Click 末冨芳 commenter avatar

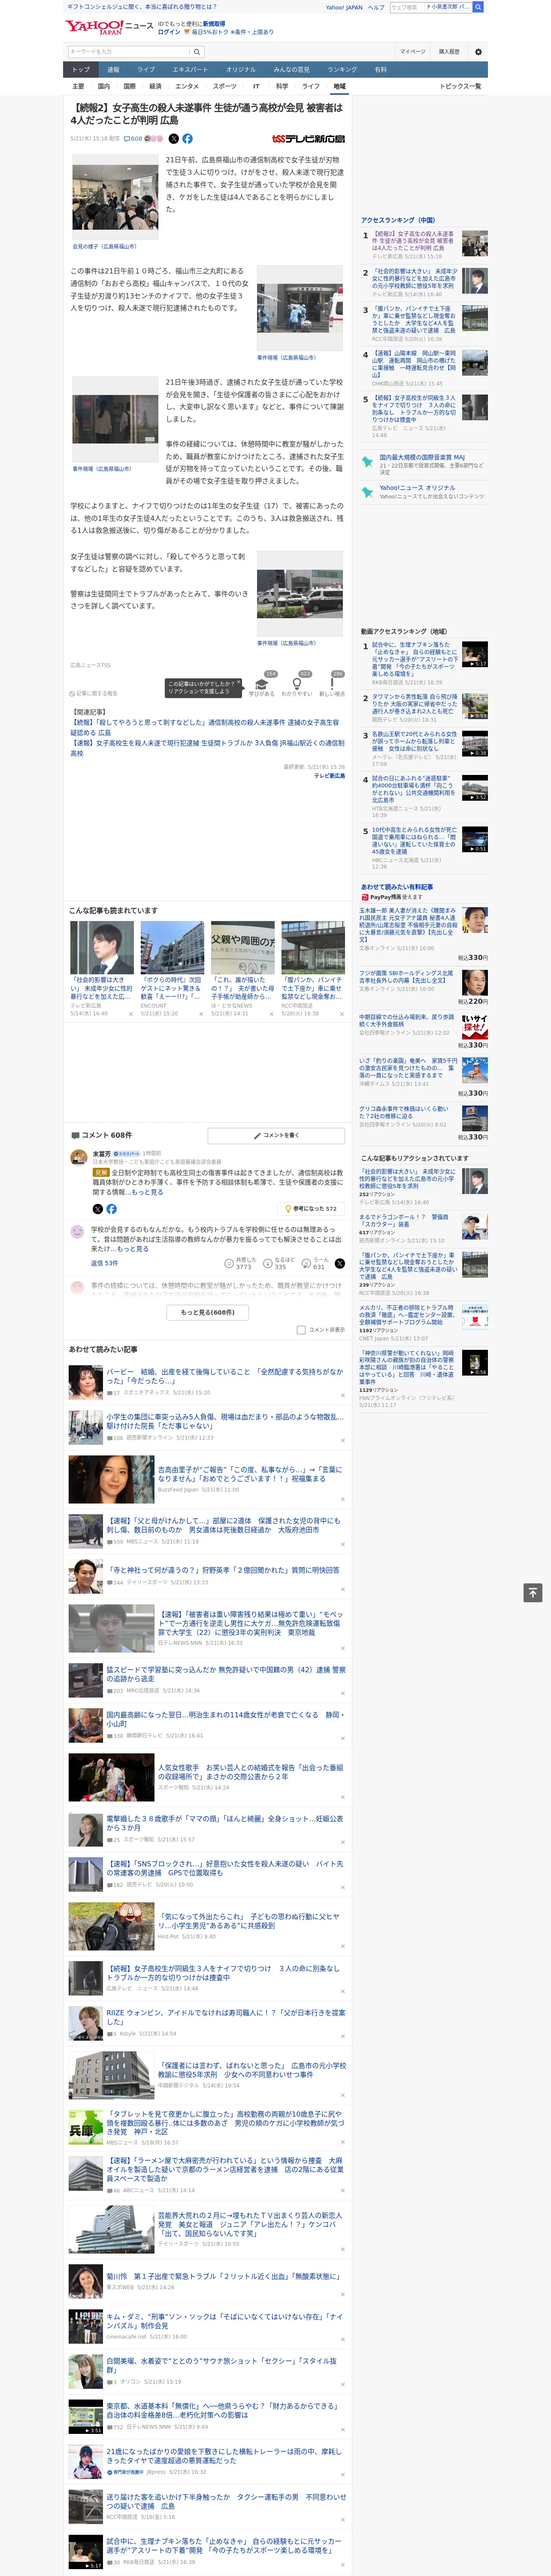click(x=78, y=1158)
